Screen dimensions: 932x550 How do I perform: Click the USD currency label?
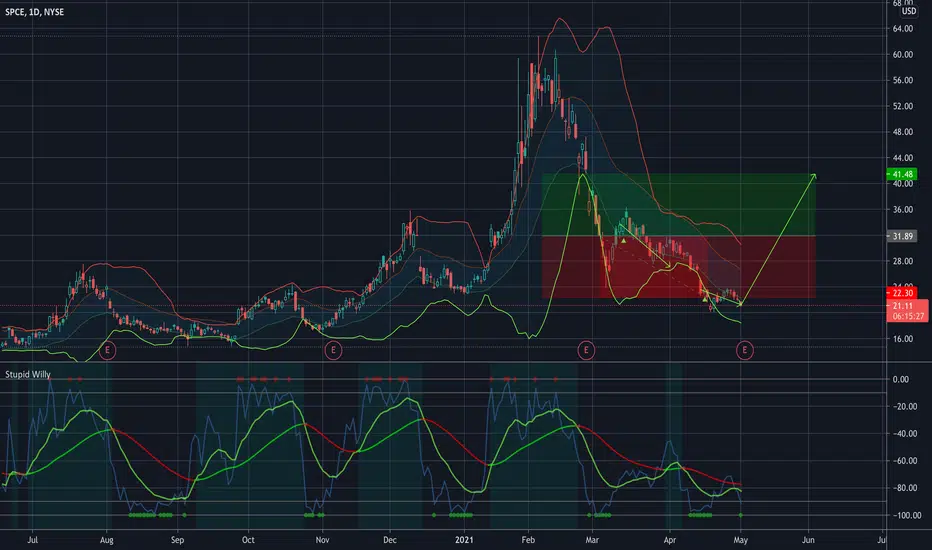(909, 11)
